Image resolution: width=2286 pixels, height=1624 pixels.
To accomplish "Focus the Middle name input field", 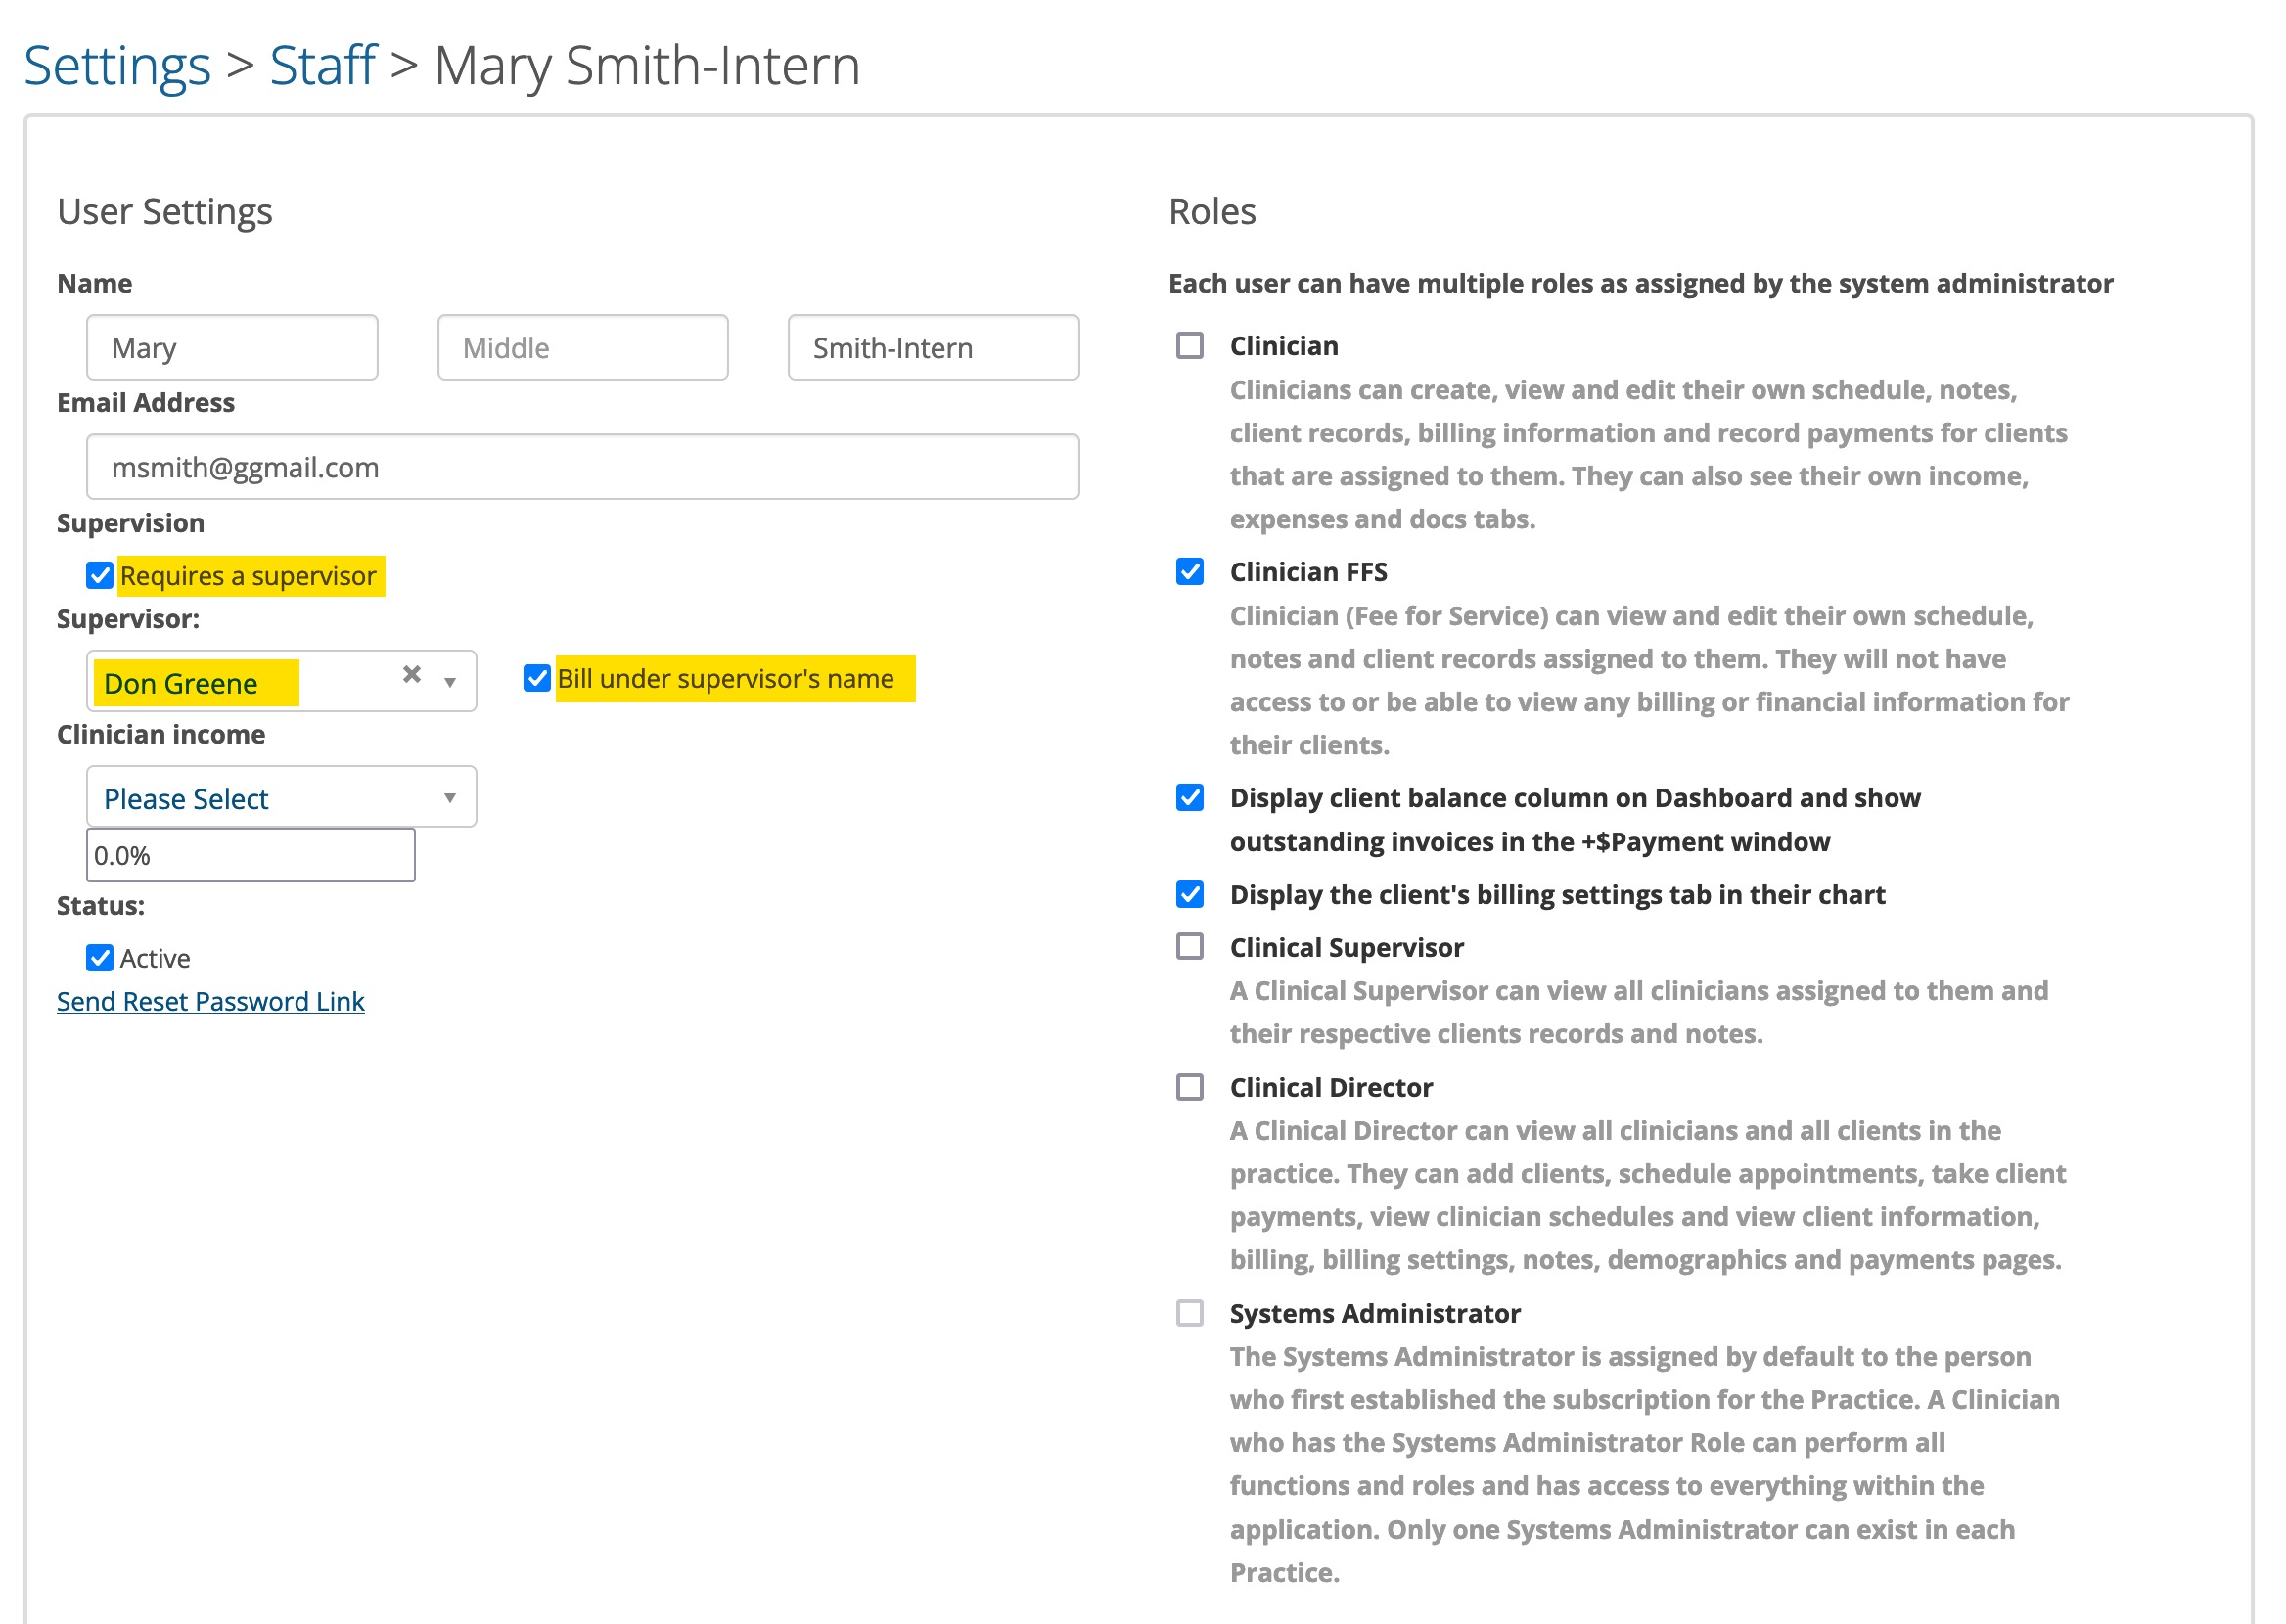I will [582, 348].
